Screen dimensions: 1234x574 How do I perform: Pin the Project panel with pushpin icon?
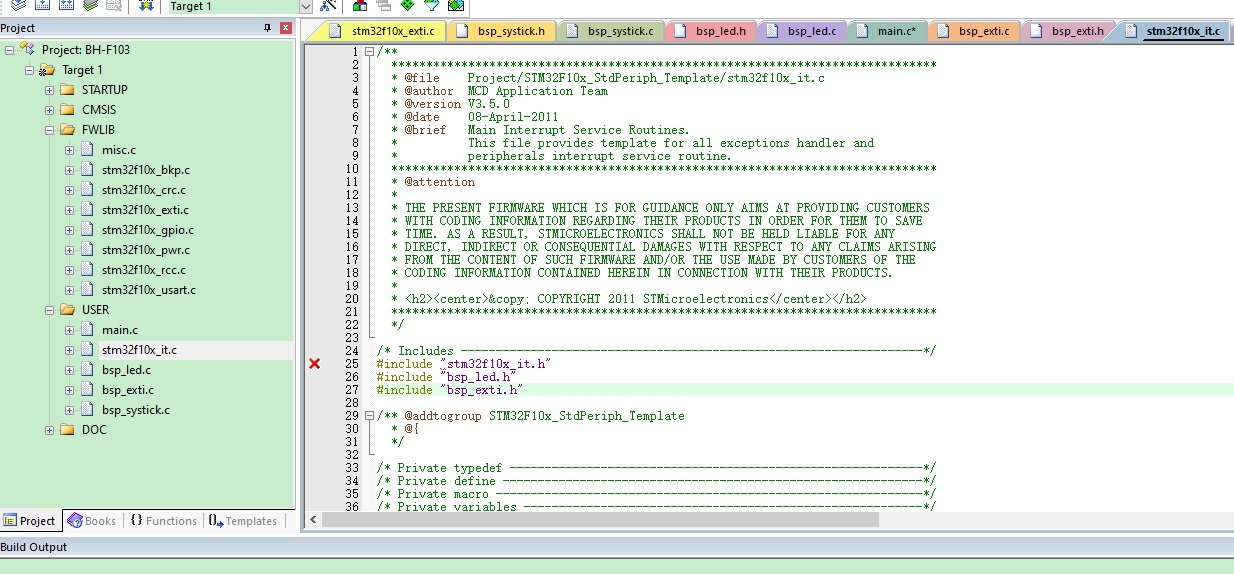268,28
